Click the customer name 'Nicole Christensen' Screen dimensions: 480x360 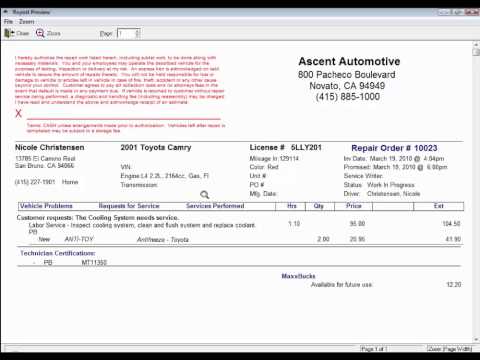(50, 147)
